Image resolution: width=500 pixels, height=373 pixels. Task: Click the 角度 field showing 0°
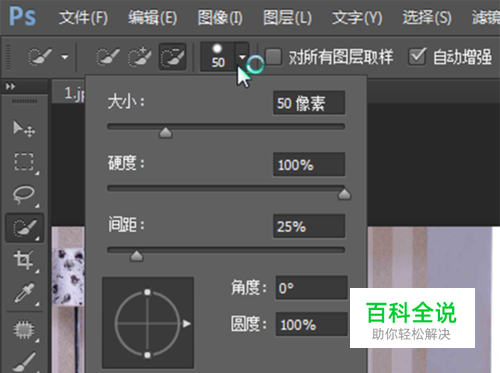coord(312,288)
